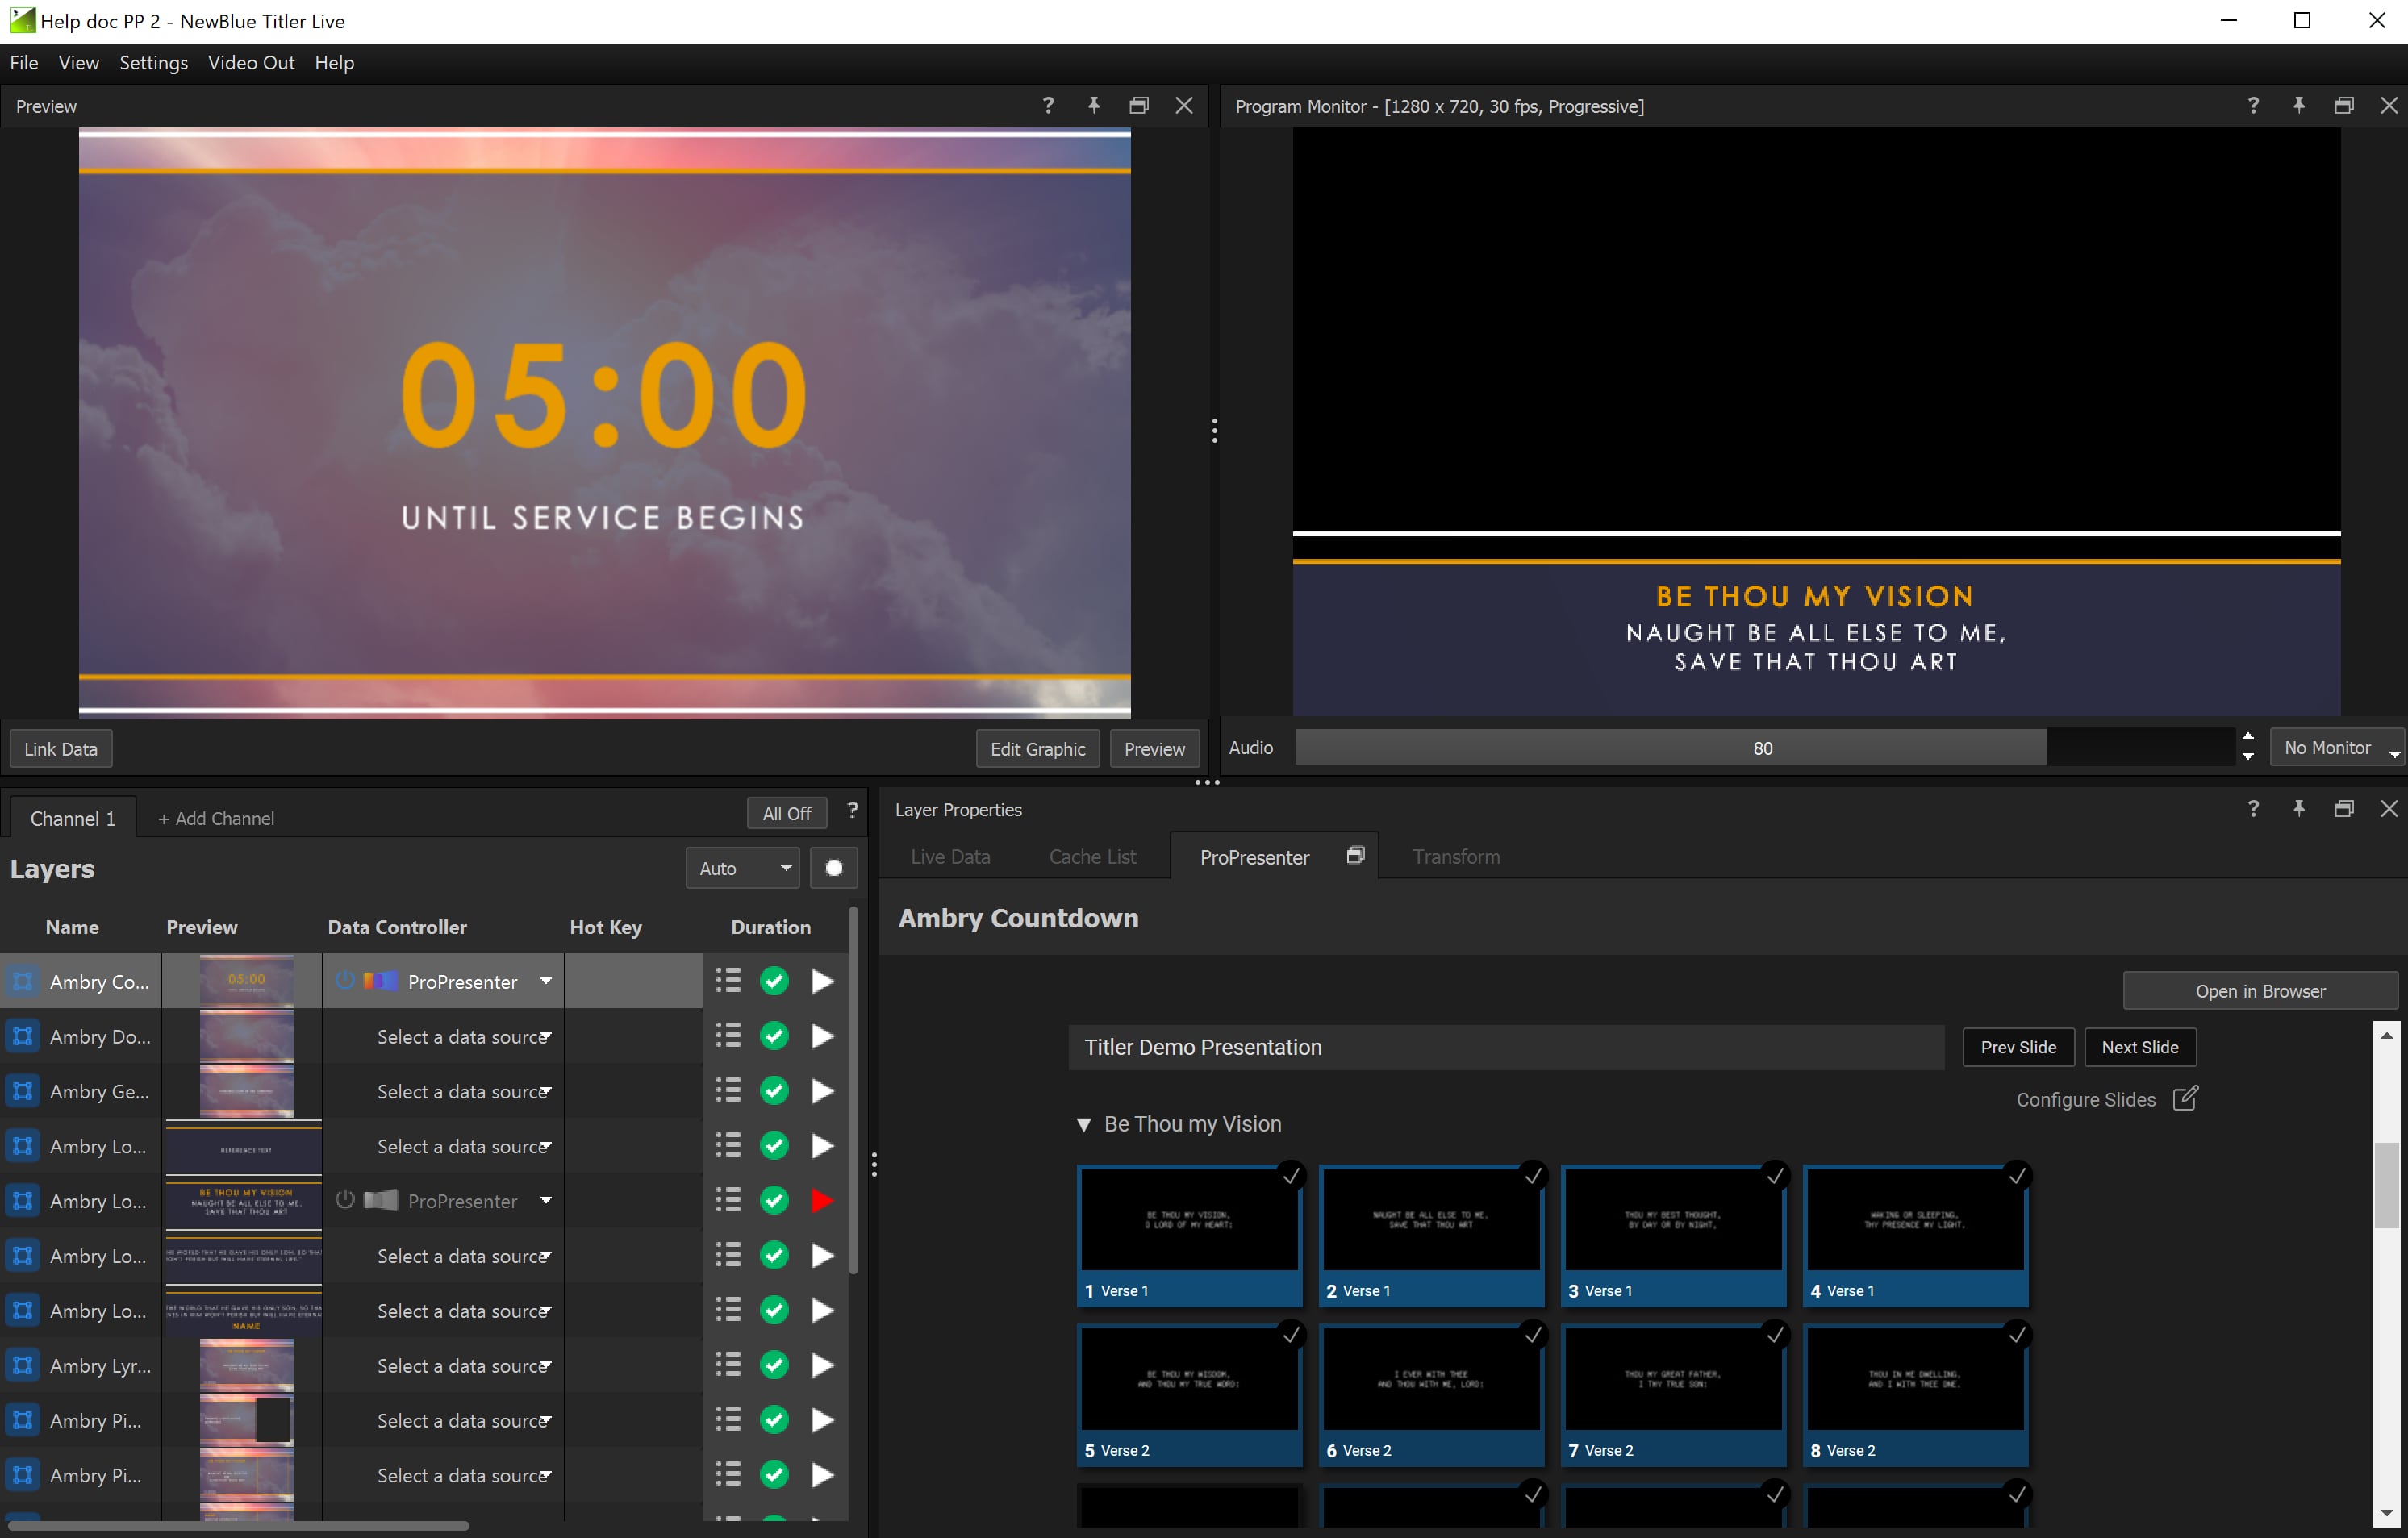Pin the Program Monitor panel
2408x1538 pixels.
pos(2298,105)
